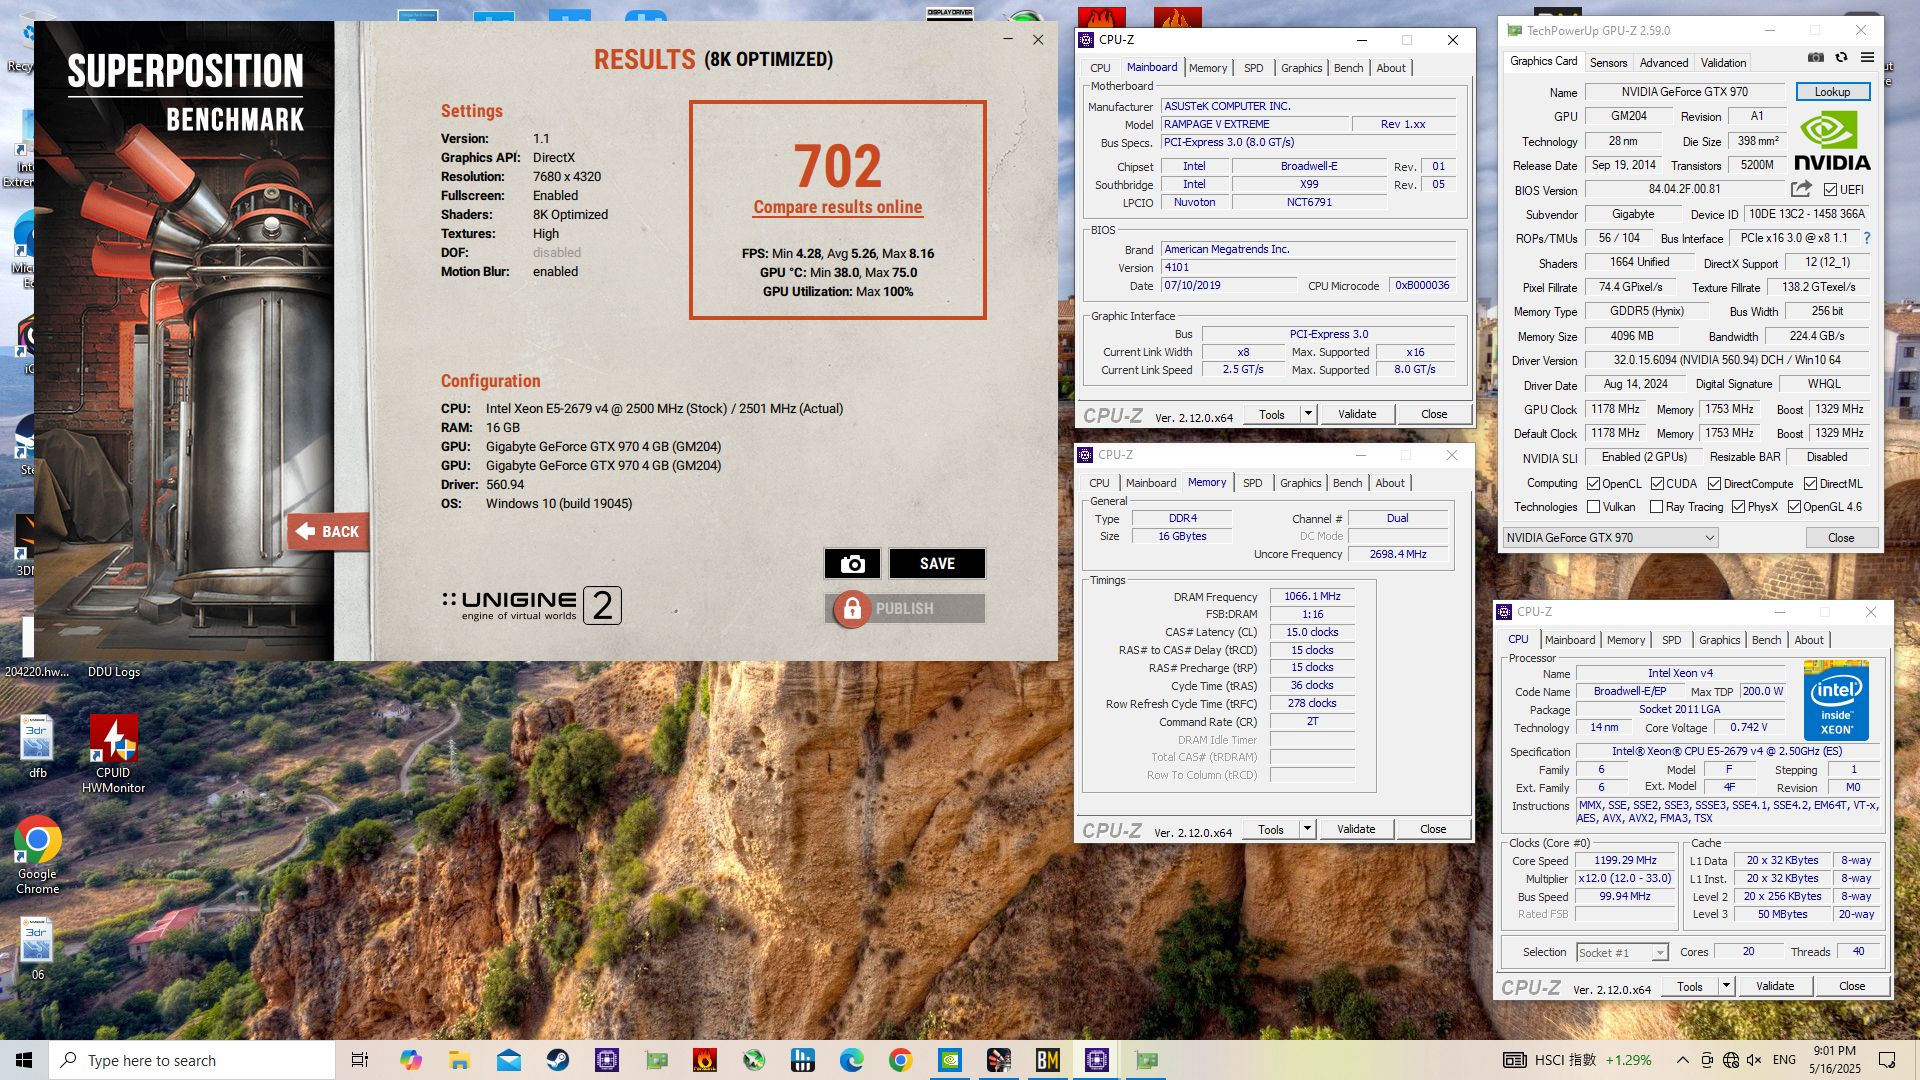Click Validate in the Mainboard CPU-Z window

point(1357,414)
